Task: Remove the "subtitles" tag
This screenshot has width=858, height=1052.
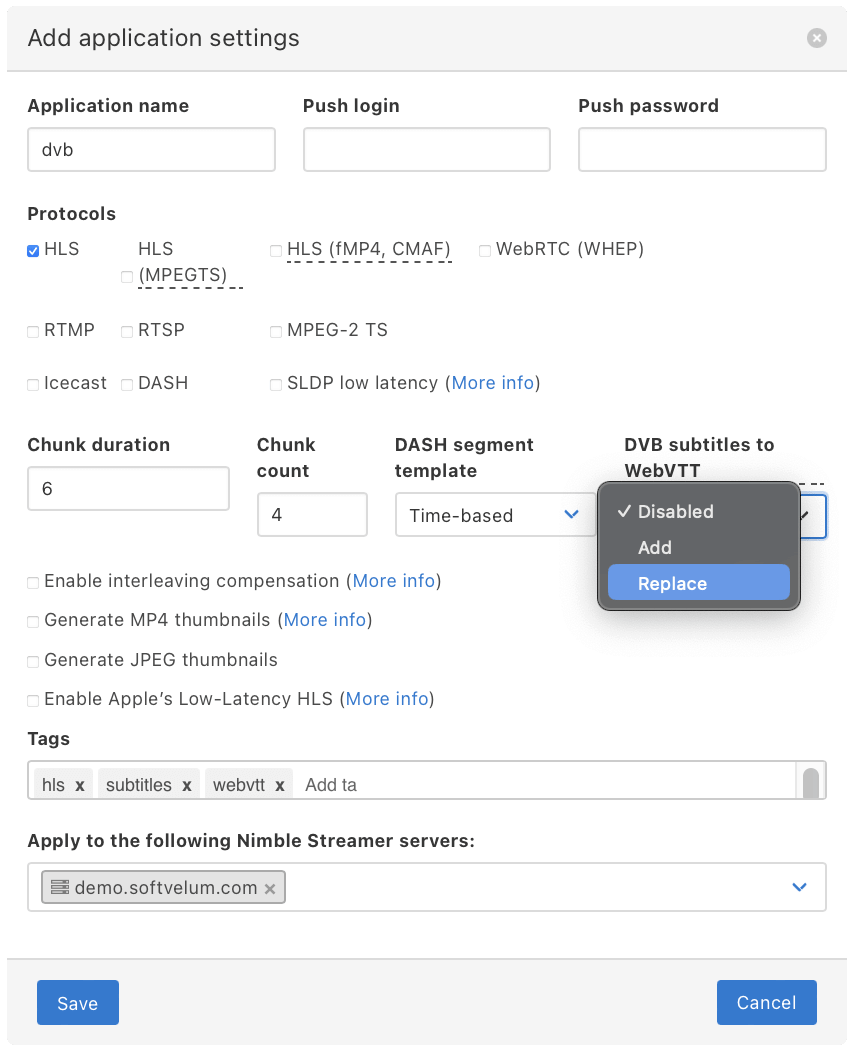Action: (x=186, y=784)
